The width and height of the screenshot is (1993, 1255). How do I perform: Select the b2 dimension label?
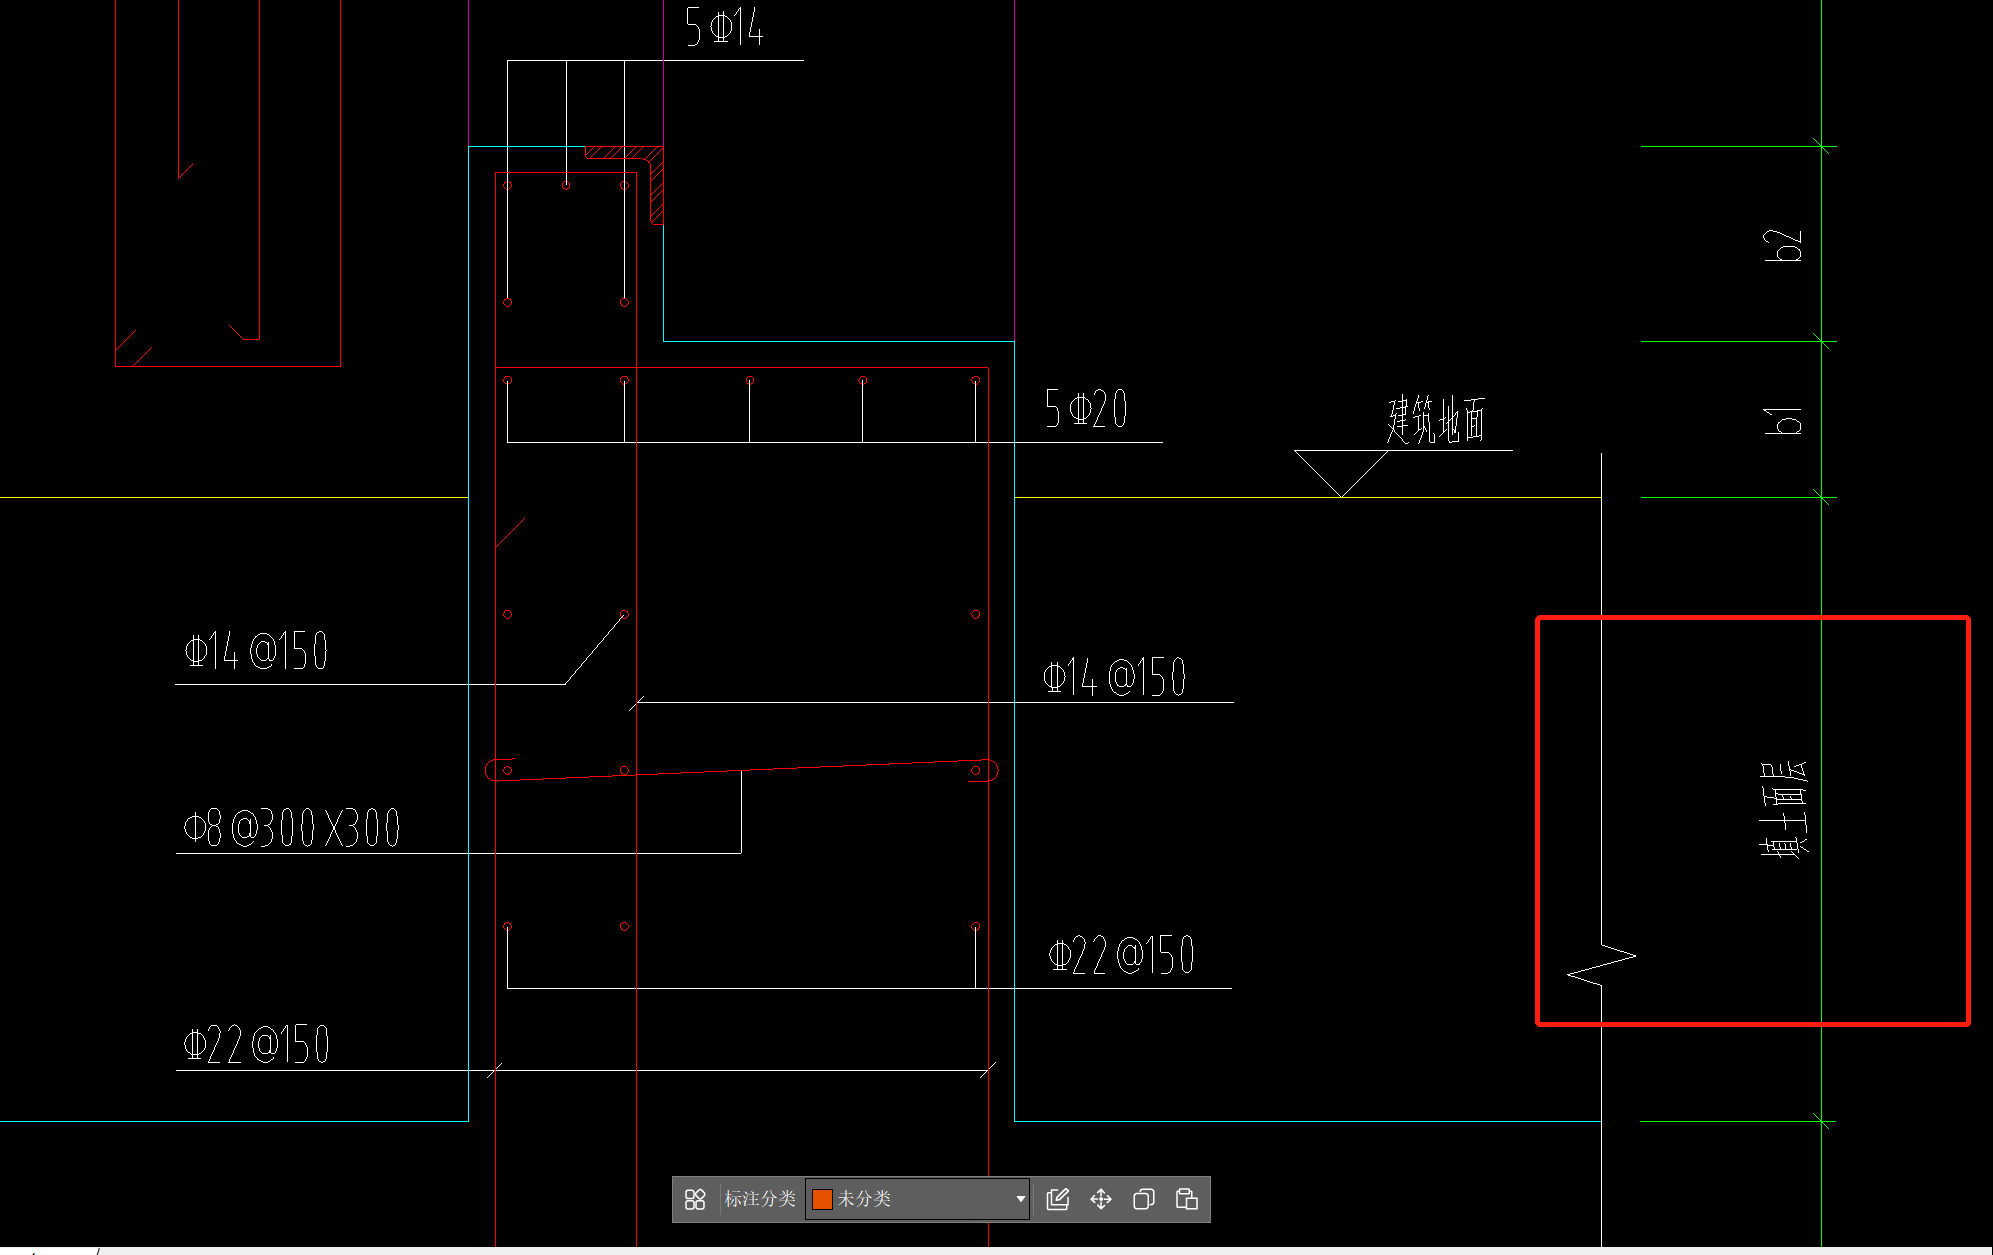1782,245
